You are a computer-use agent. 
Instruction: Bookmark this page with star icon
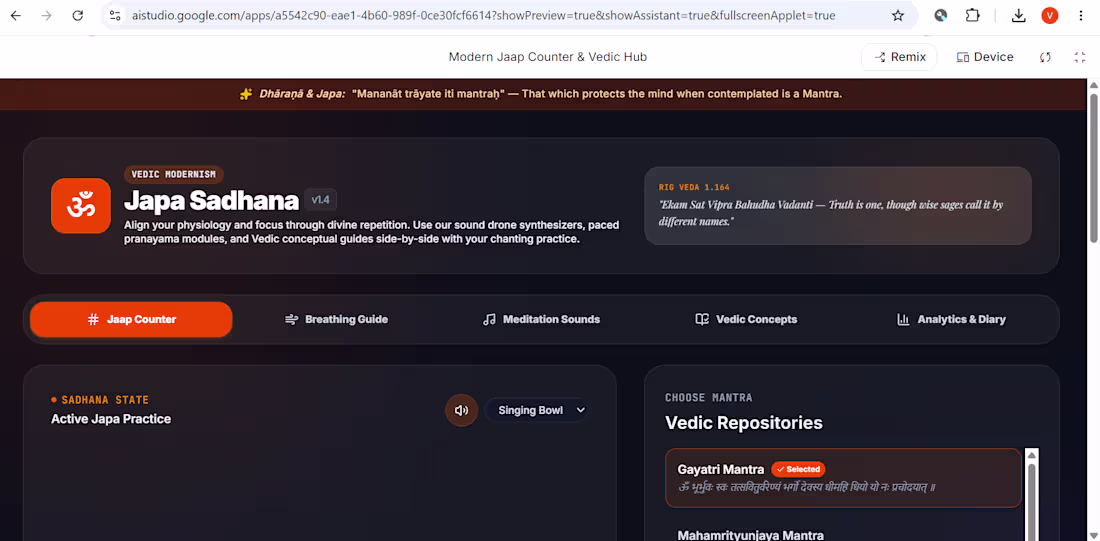(x=897, y=15)
